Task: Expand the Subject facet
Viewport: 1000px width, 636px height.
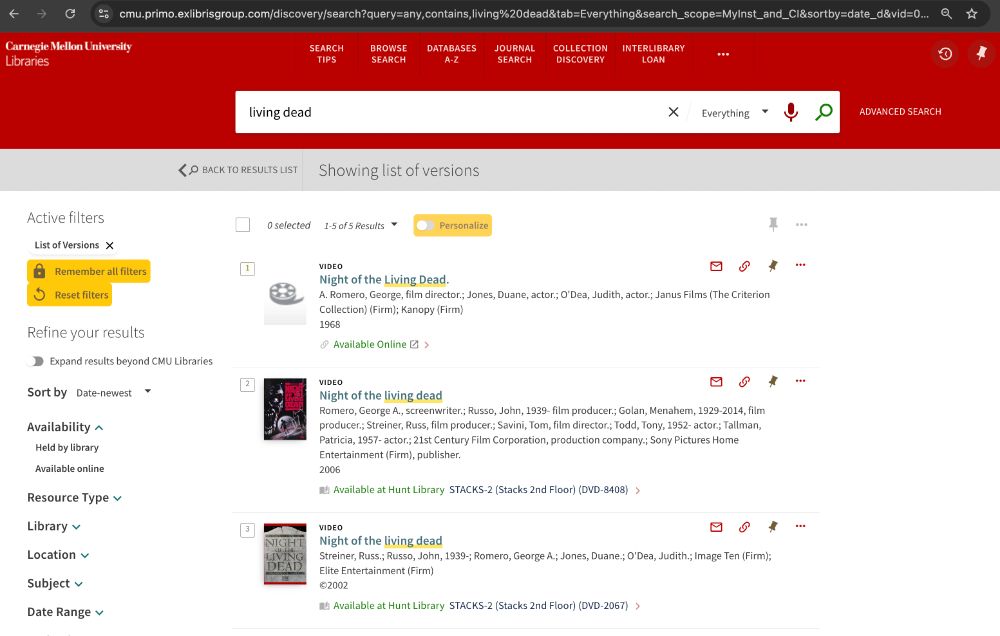Action: tap(55, 584)
